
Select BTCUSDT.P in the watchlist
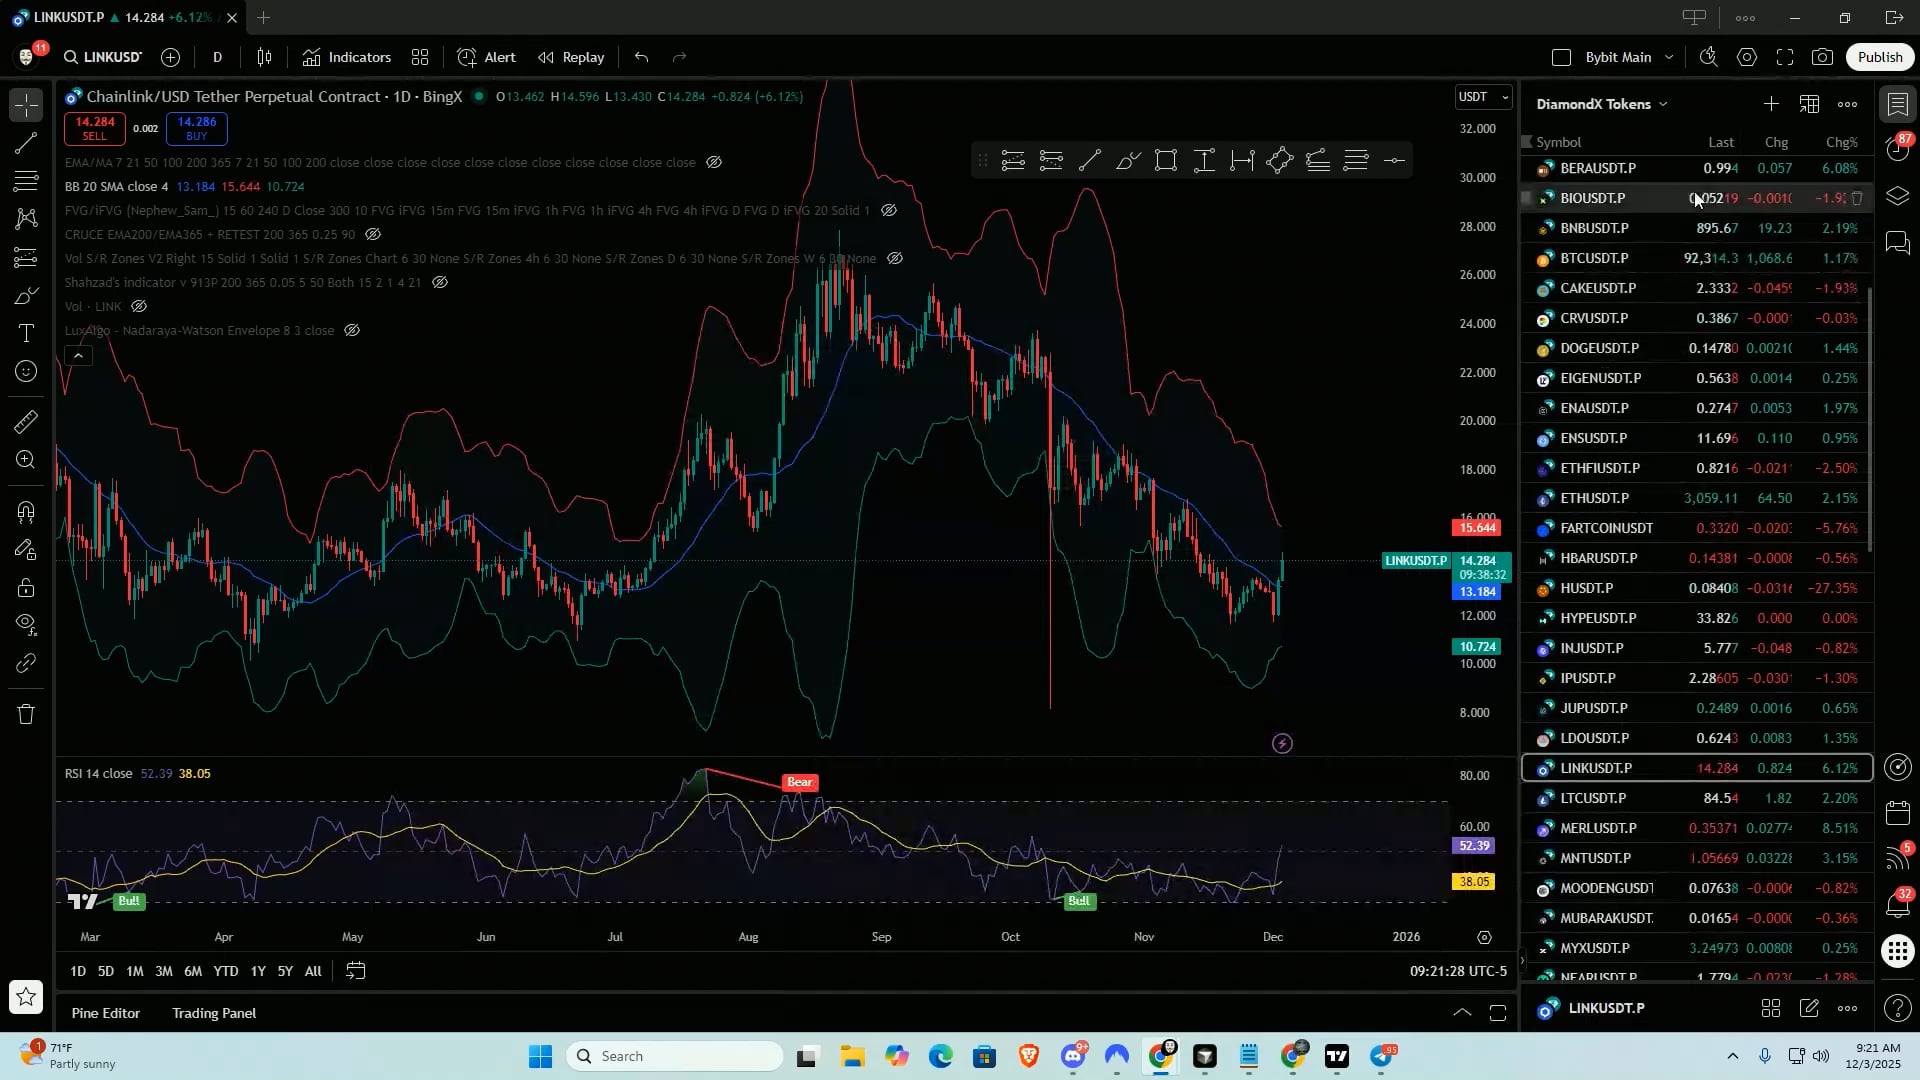pyautogui.click(x=1594, y=258)
